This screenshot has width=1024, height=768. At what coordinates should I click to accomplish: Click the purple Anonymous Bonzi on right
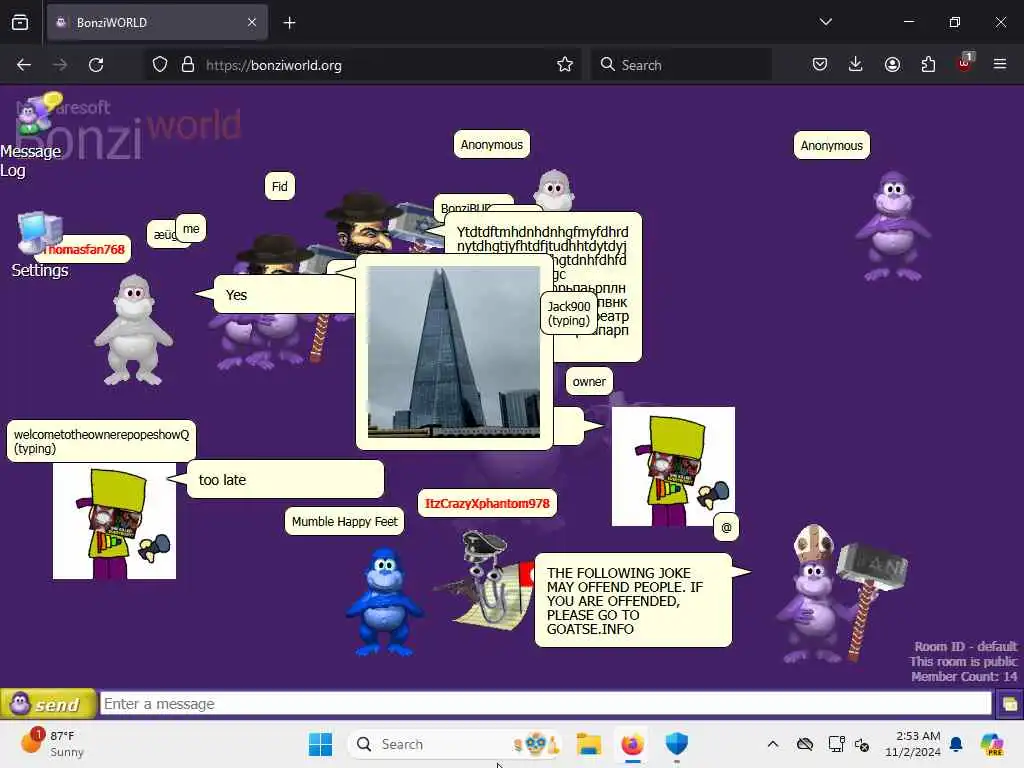(893, 226)
